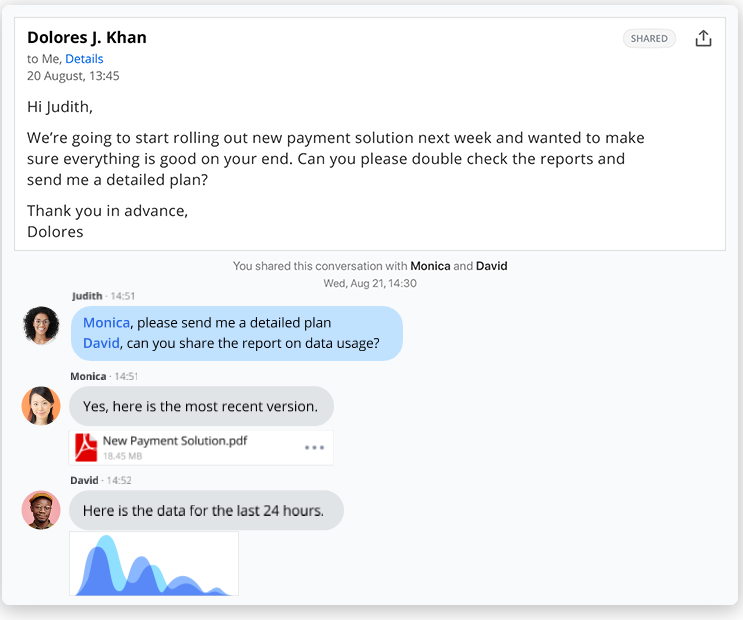Click sender name Dolores J. Khan
743x620 pixels.
point(87,38)
